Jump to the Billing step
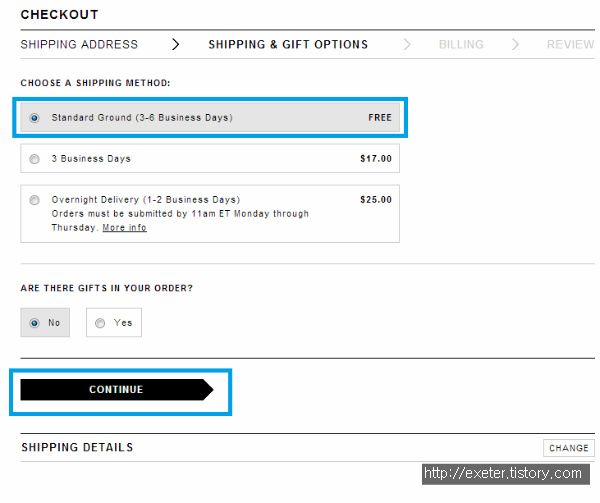Viewport: 600px width, 503px height. tap(461, 44)
